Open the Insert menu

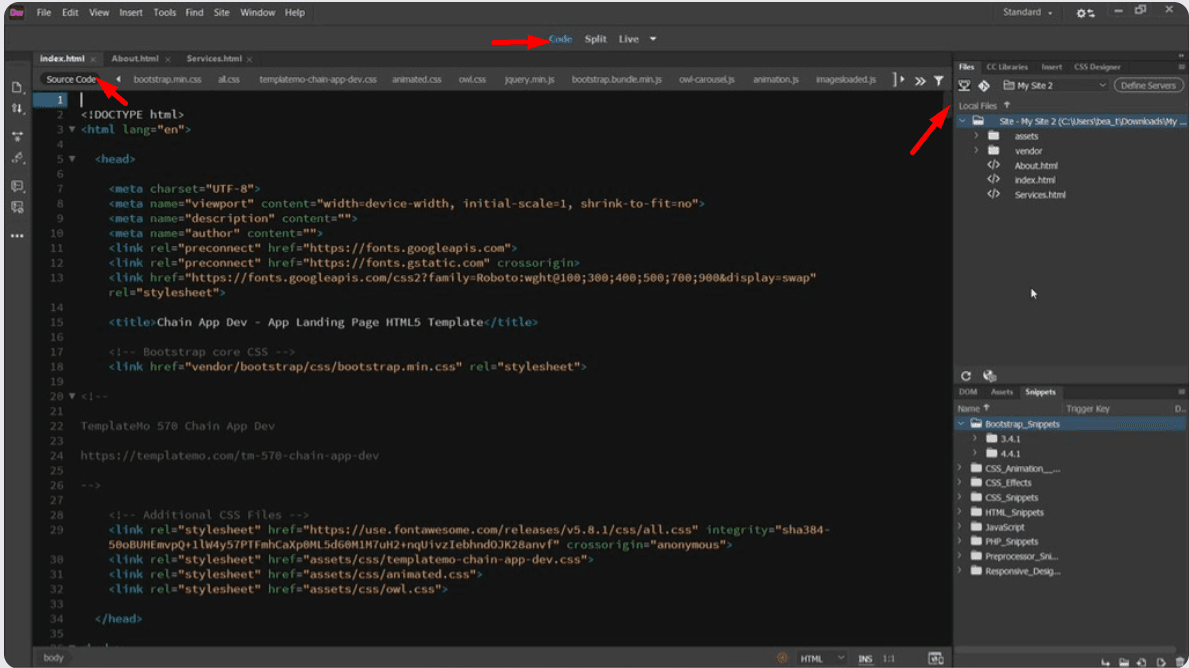(130, 13)
